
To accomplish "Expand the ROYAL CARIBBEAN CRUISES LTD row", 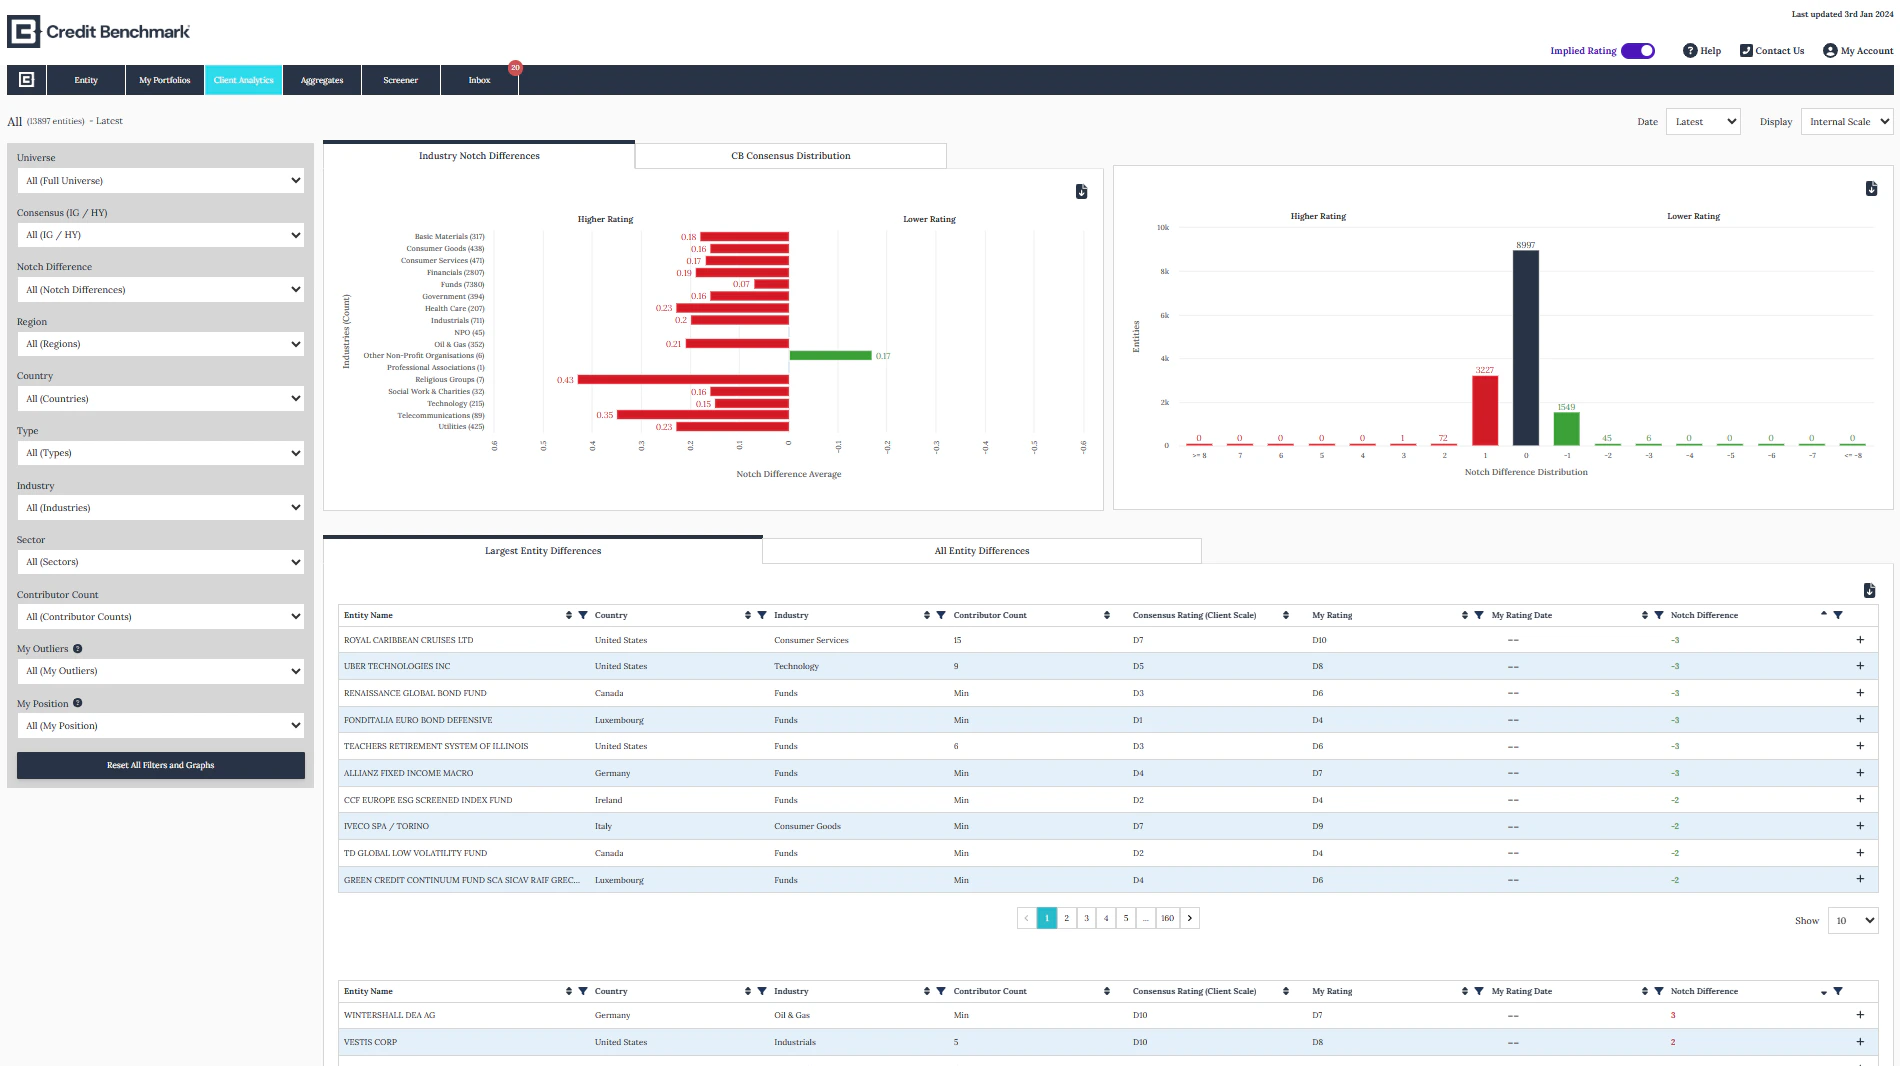I will (1860, 639).
